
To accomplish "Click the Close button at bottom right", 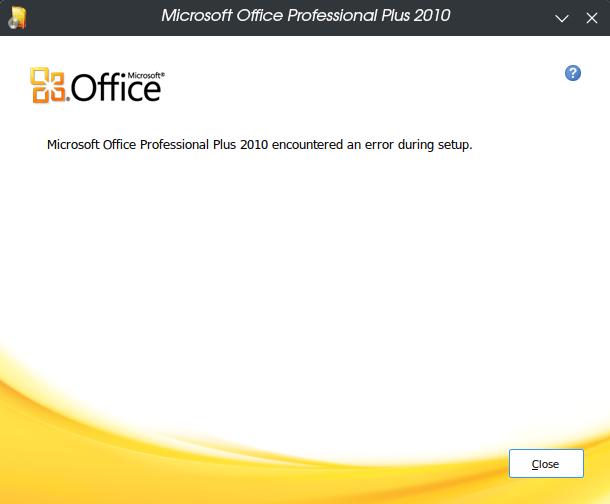I will (x=546, y=463).
